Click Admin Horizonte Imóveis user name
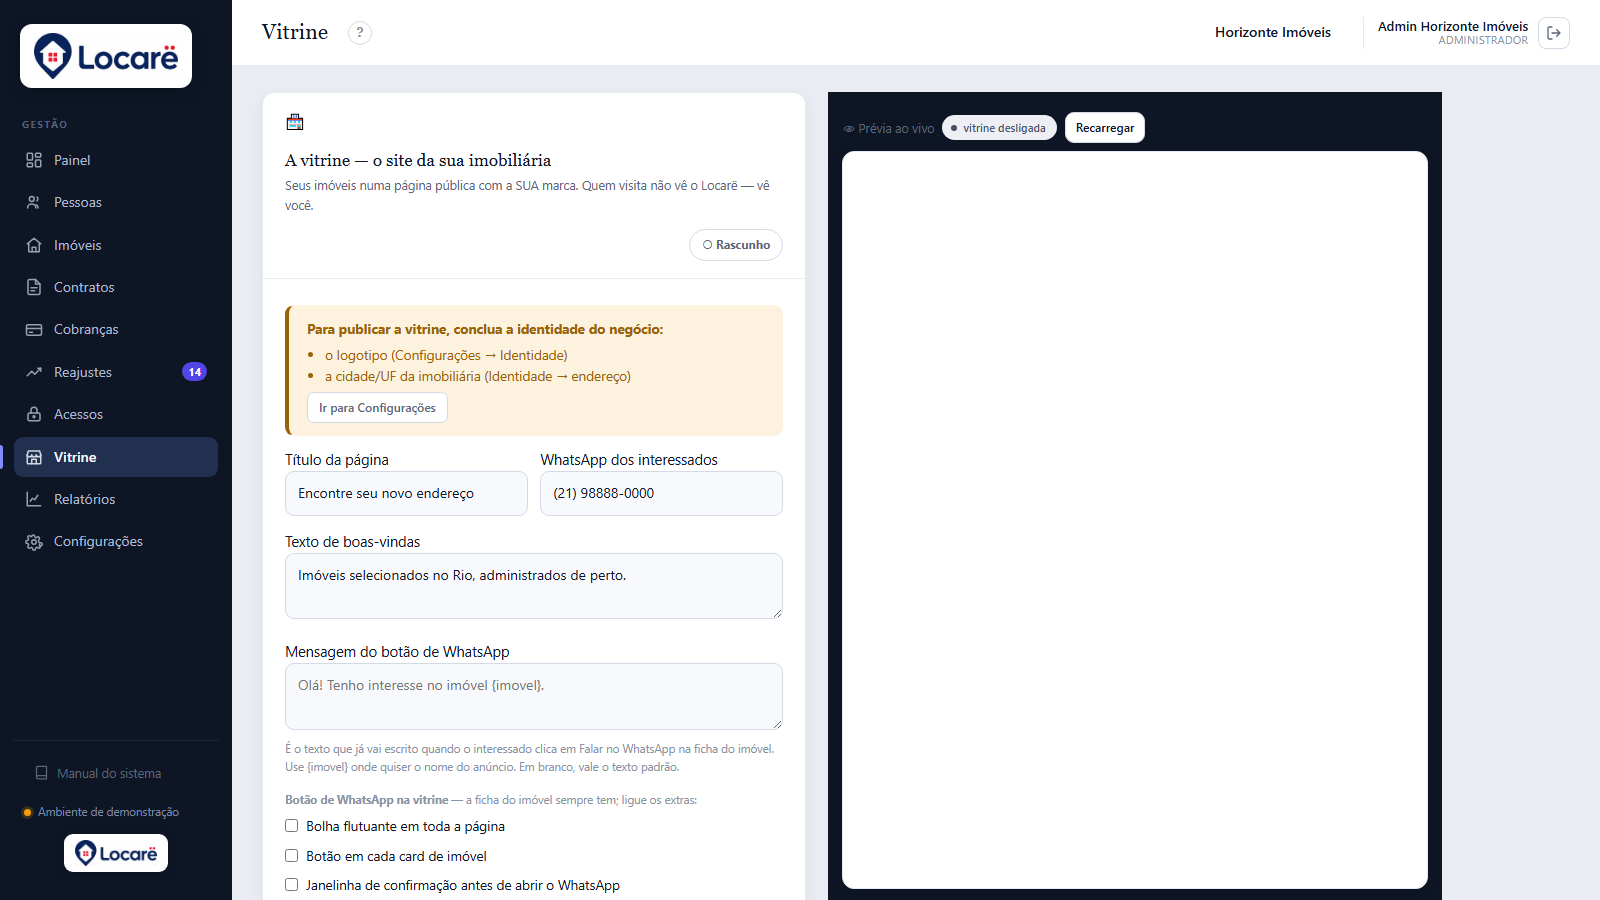The height and width of the screenshot is (900, 1600). [x=1453, y=27]
